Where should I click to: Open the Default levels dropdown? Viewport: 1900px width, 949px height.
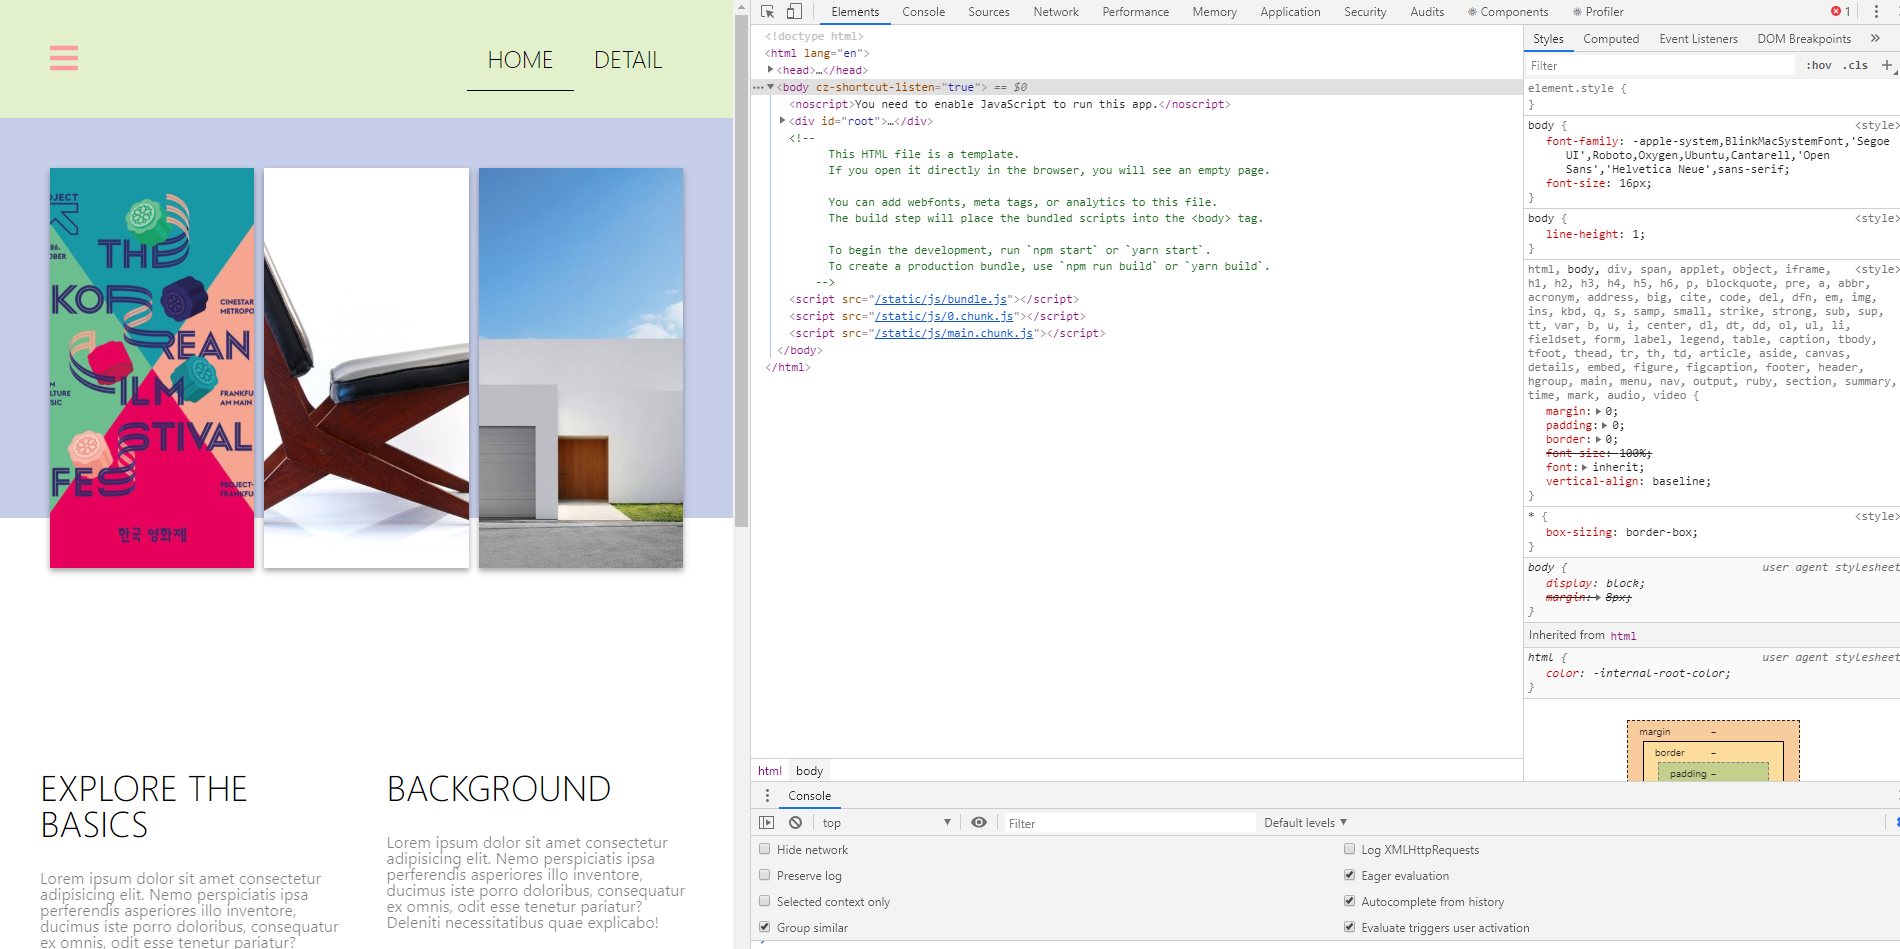pos(1305,823)
